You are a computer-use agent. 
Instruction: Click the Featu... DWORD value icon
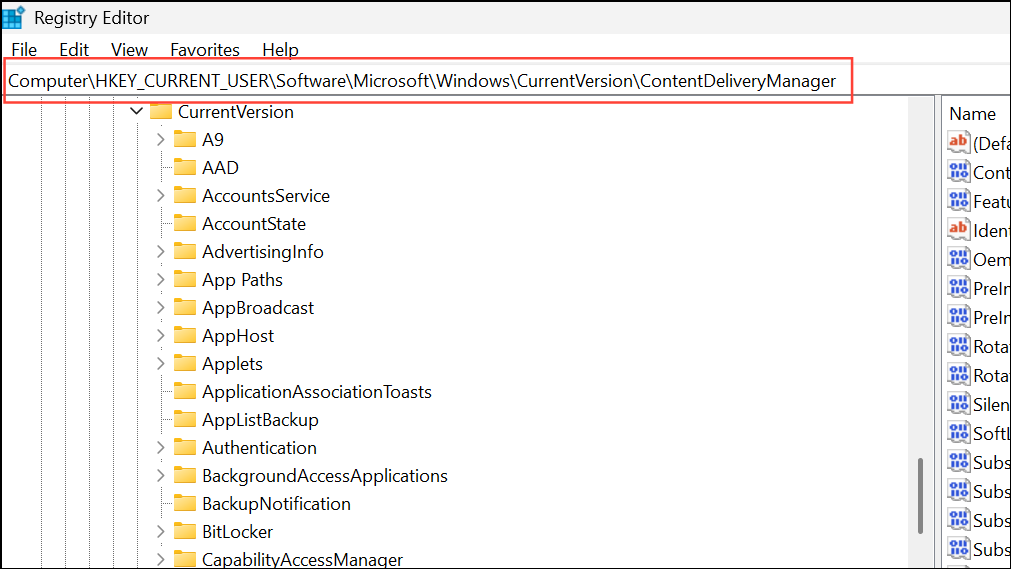(959, 201)
